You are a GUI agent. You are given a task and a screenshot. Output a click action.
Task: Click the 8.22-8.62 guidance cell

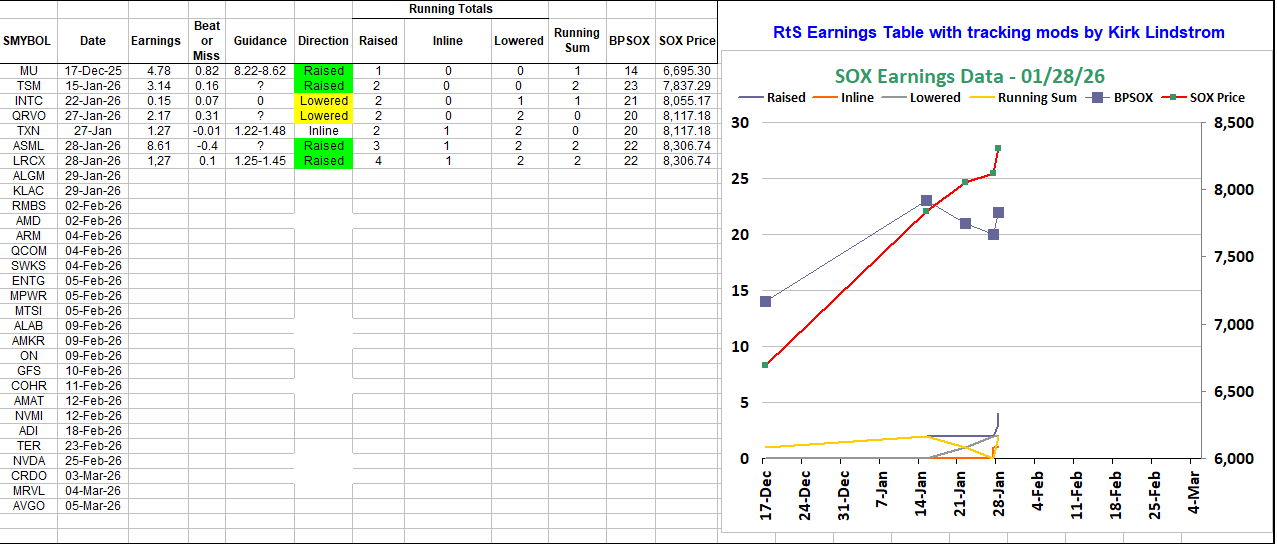(x=259, y=71)
